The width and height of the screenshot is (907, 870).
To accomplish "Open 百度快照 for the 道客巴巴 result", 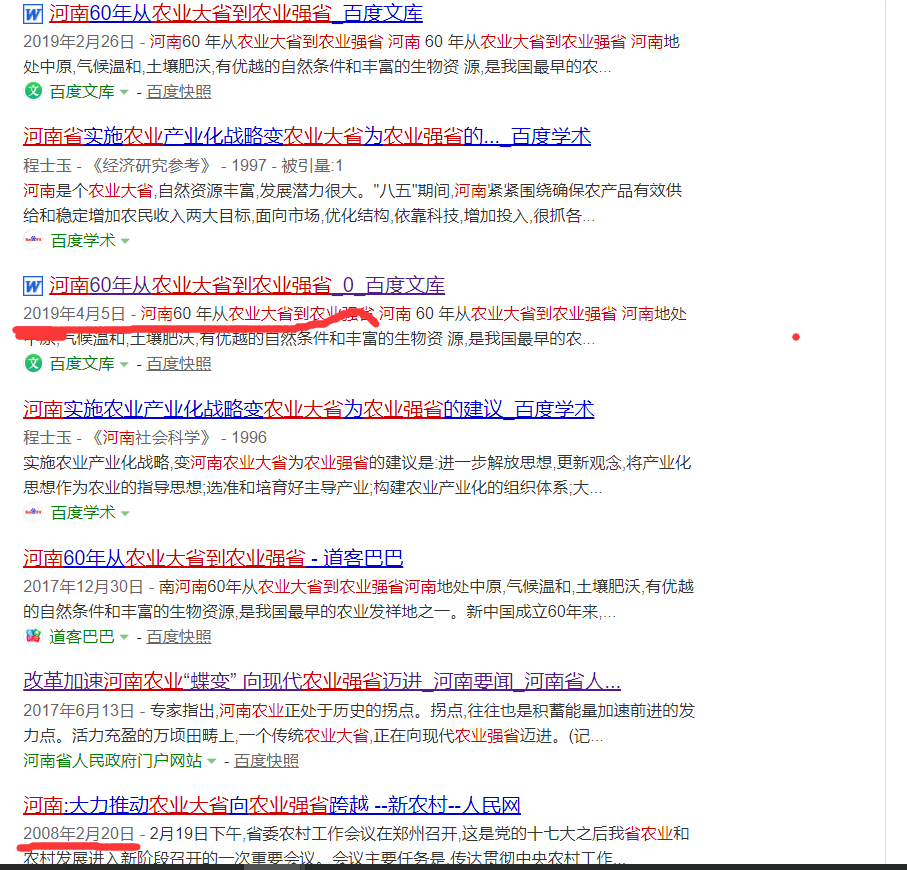I will tap(179, 637).
